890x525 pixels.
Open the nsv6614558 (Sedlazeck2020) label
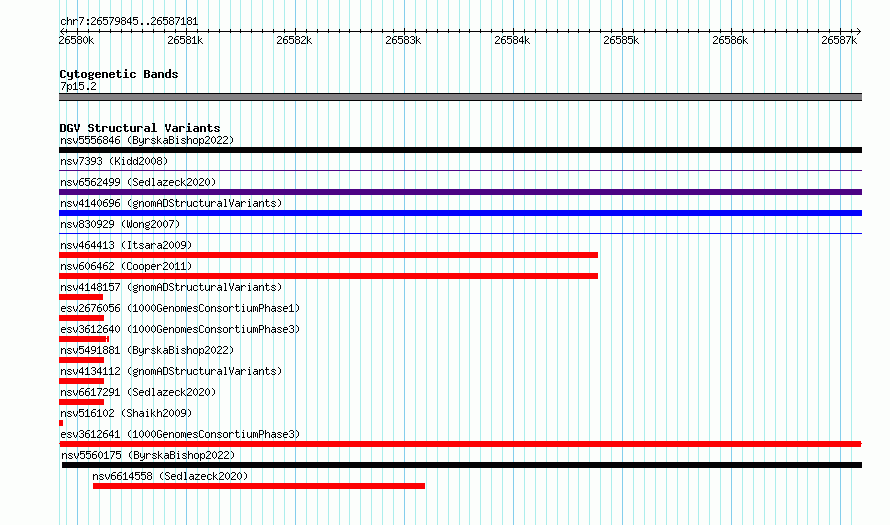click(170, 476)
